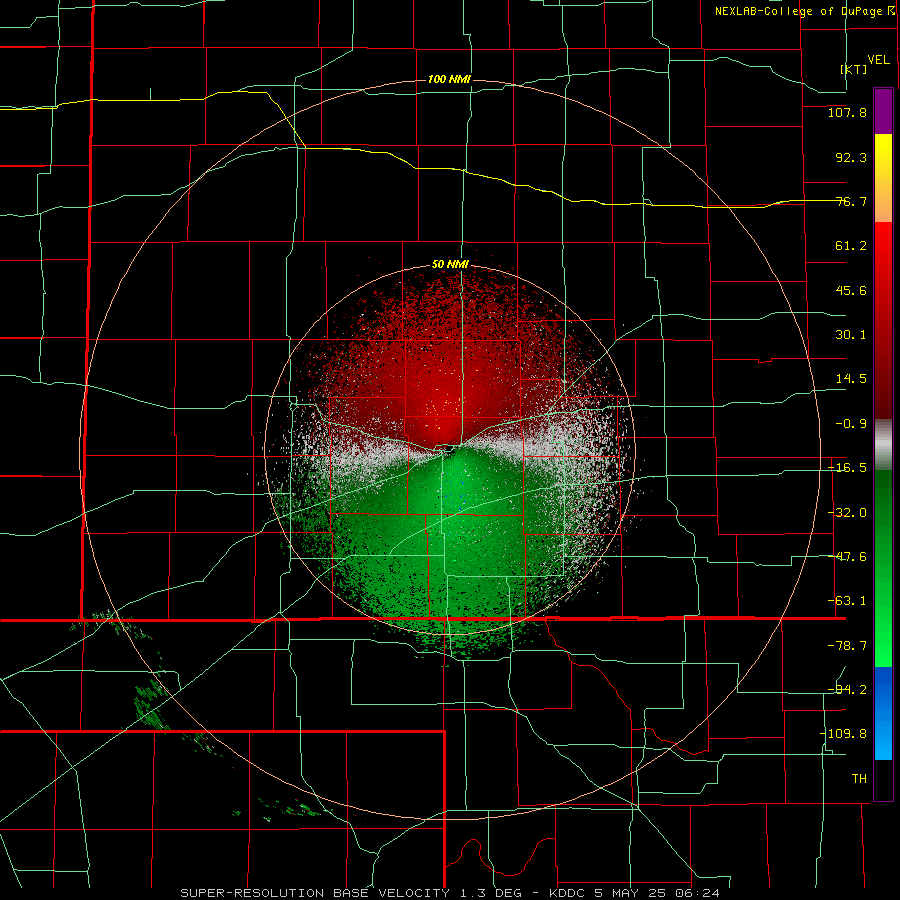
Task: Click the VEL legend title
Action: point(878,59)
